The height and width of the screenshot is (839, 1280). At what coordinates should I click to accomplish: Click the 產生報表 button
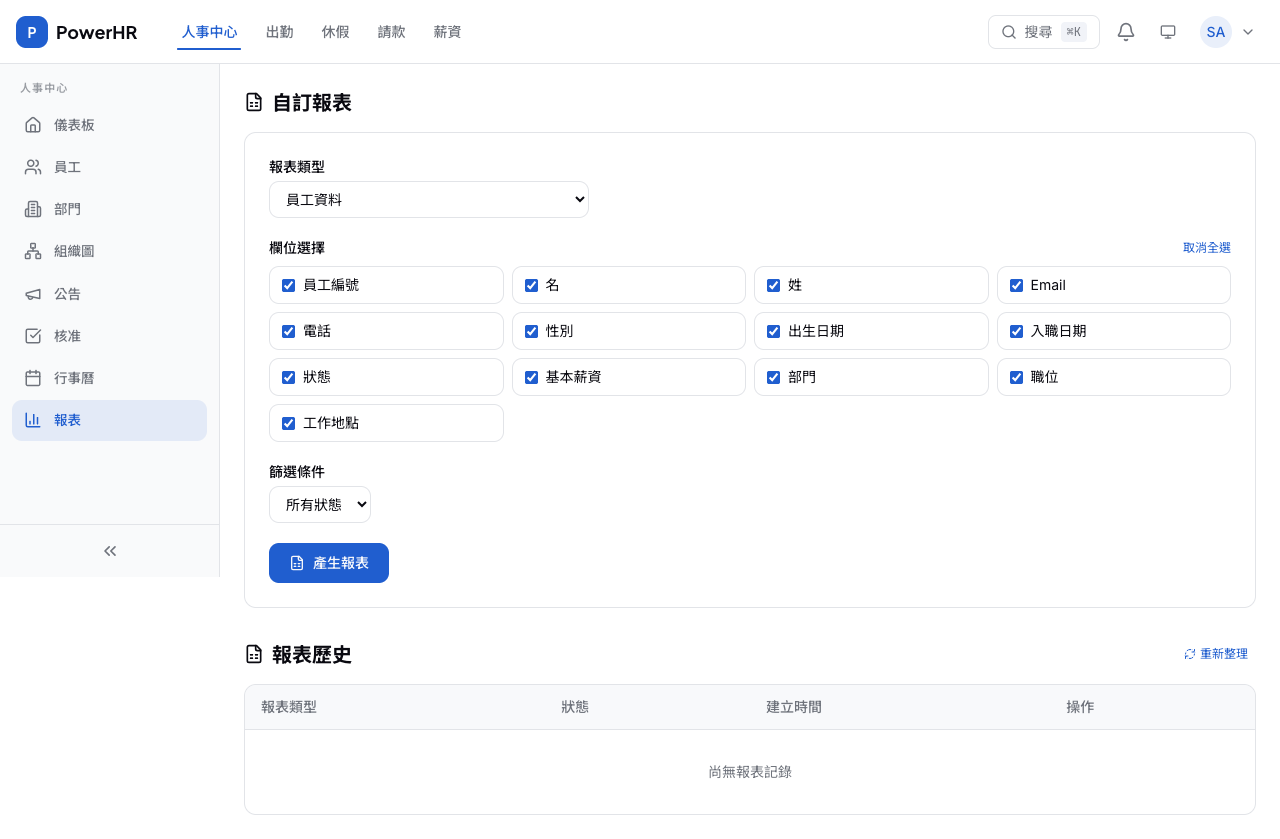point(328,563)
